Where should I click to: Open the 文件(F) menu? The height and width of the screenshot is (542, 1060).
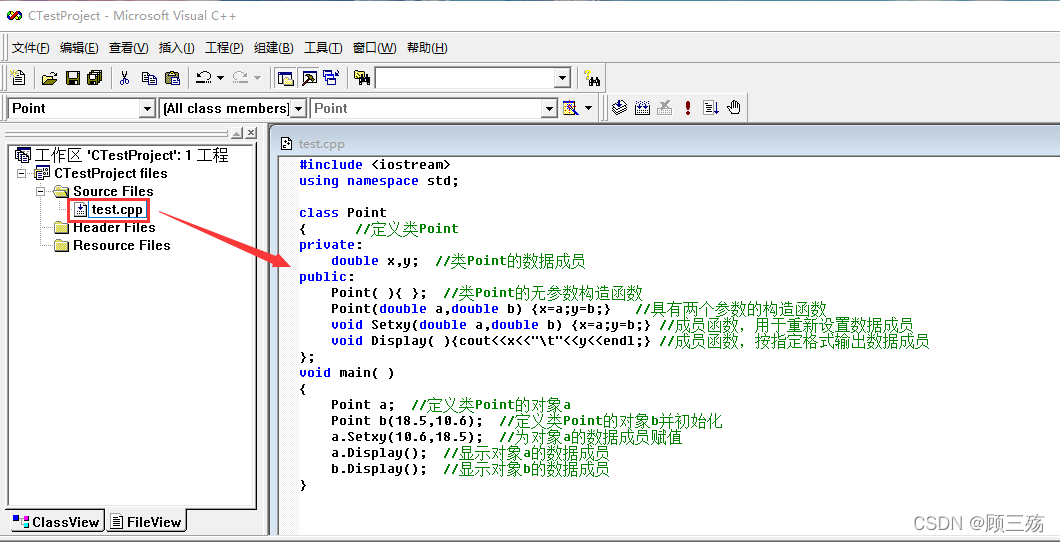pyautogui.click(x=31, y=48)
